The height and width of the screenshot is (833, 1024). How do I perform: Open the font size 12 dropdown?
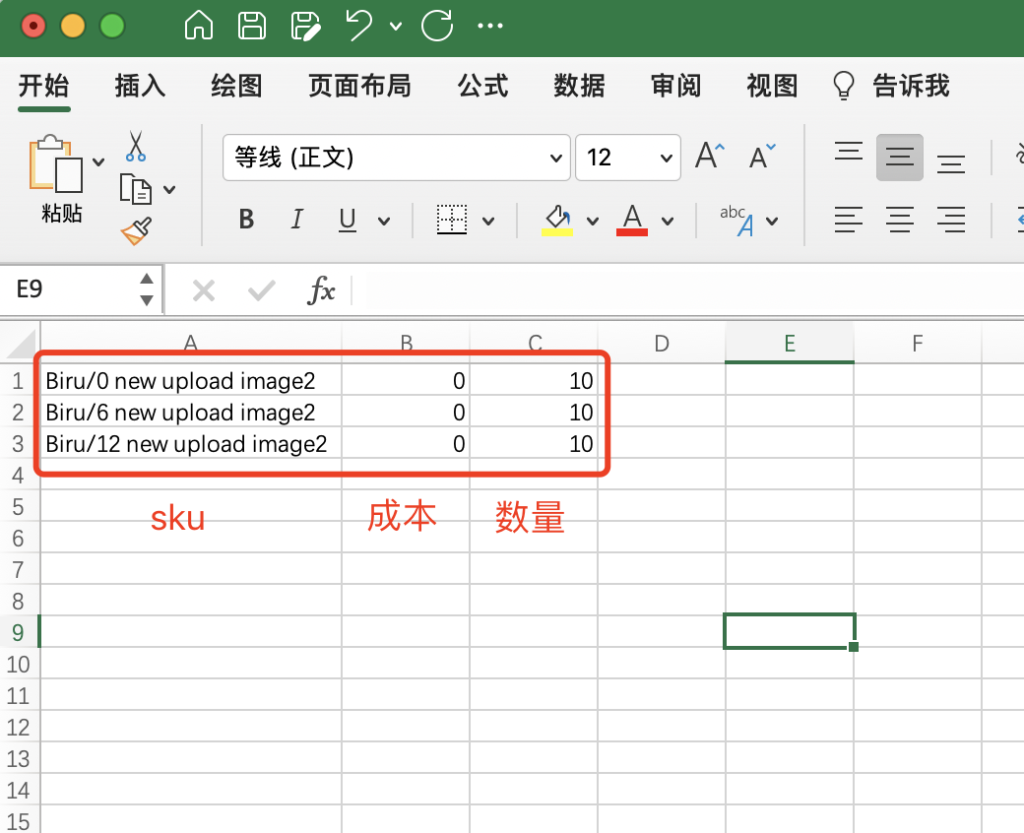[x=628, y=158]
